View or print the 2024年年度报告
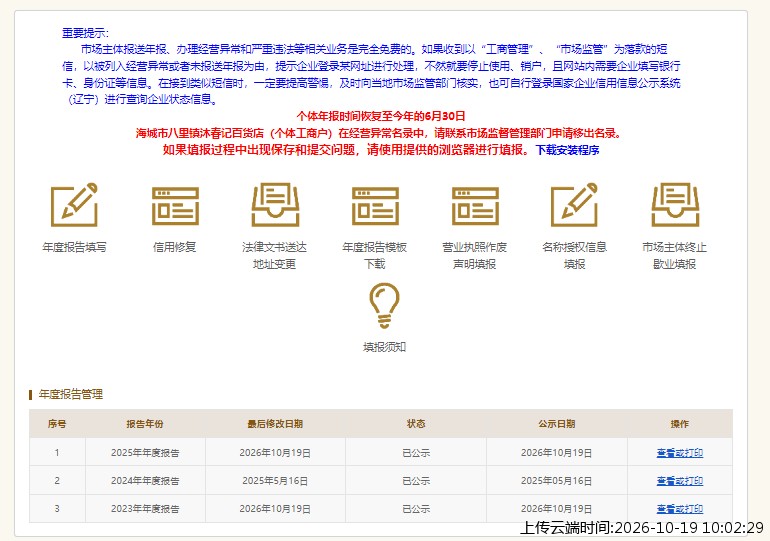The width and height of the screenshot is (770, 541). pos(680,481)
